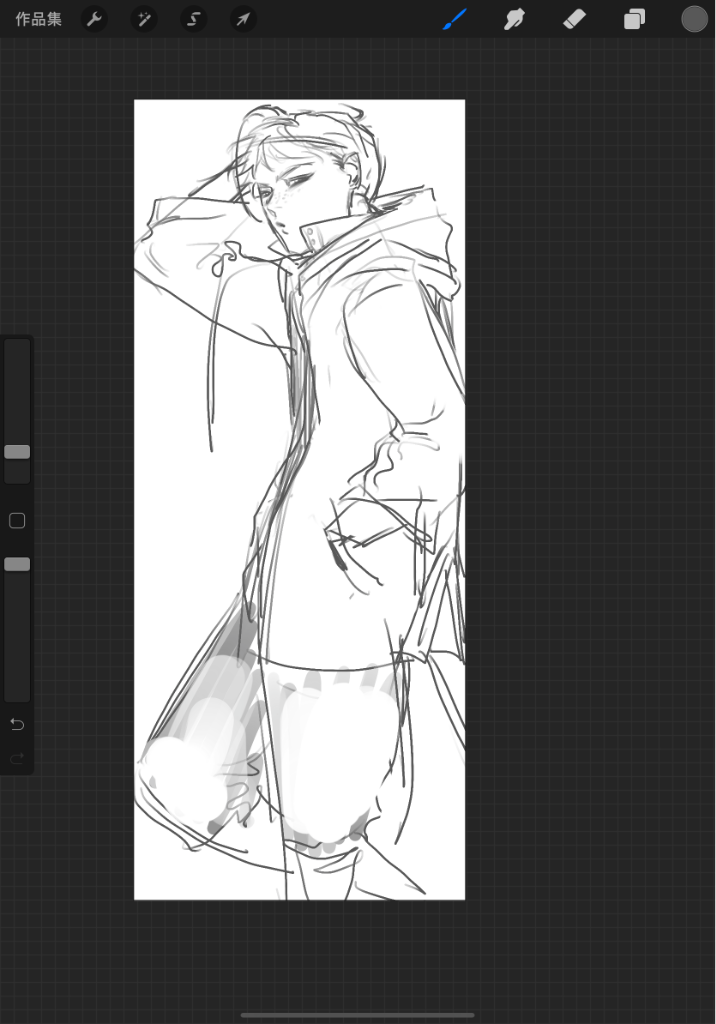Redo the undone stroke
The height and width of the screenshot is (1024, 716).
(17, 758)
